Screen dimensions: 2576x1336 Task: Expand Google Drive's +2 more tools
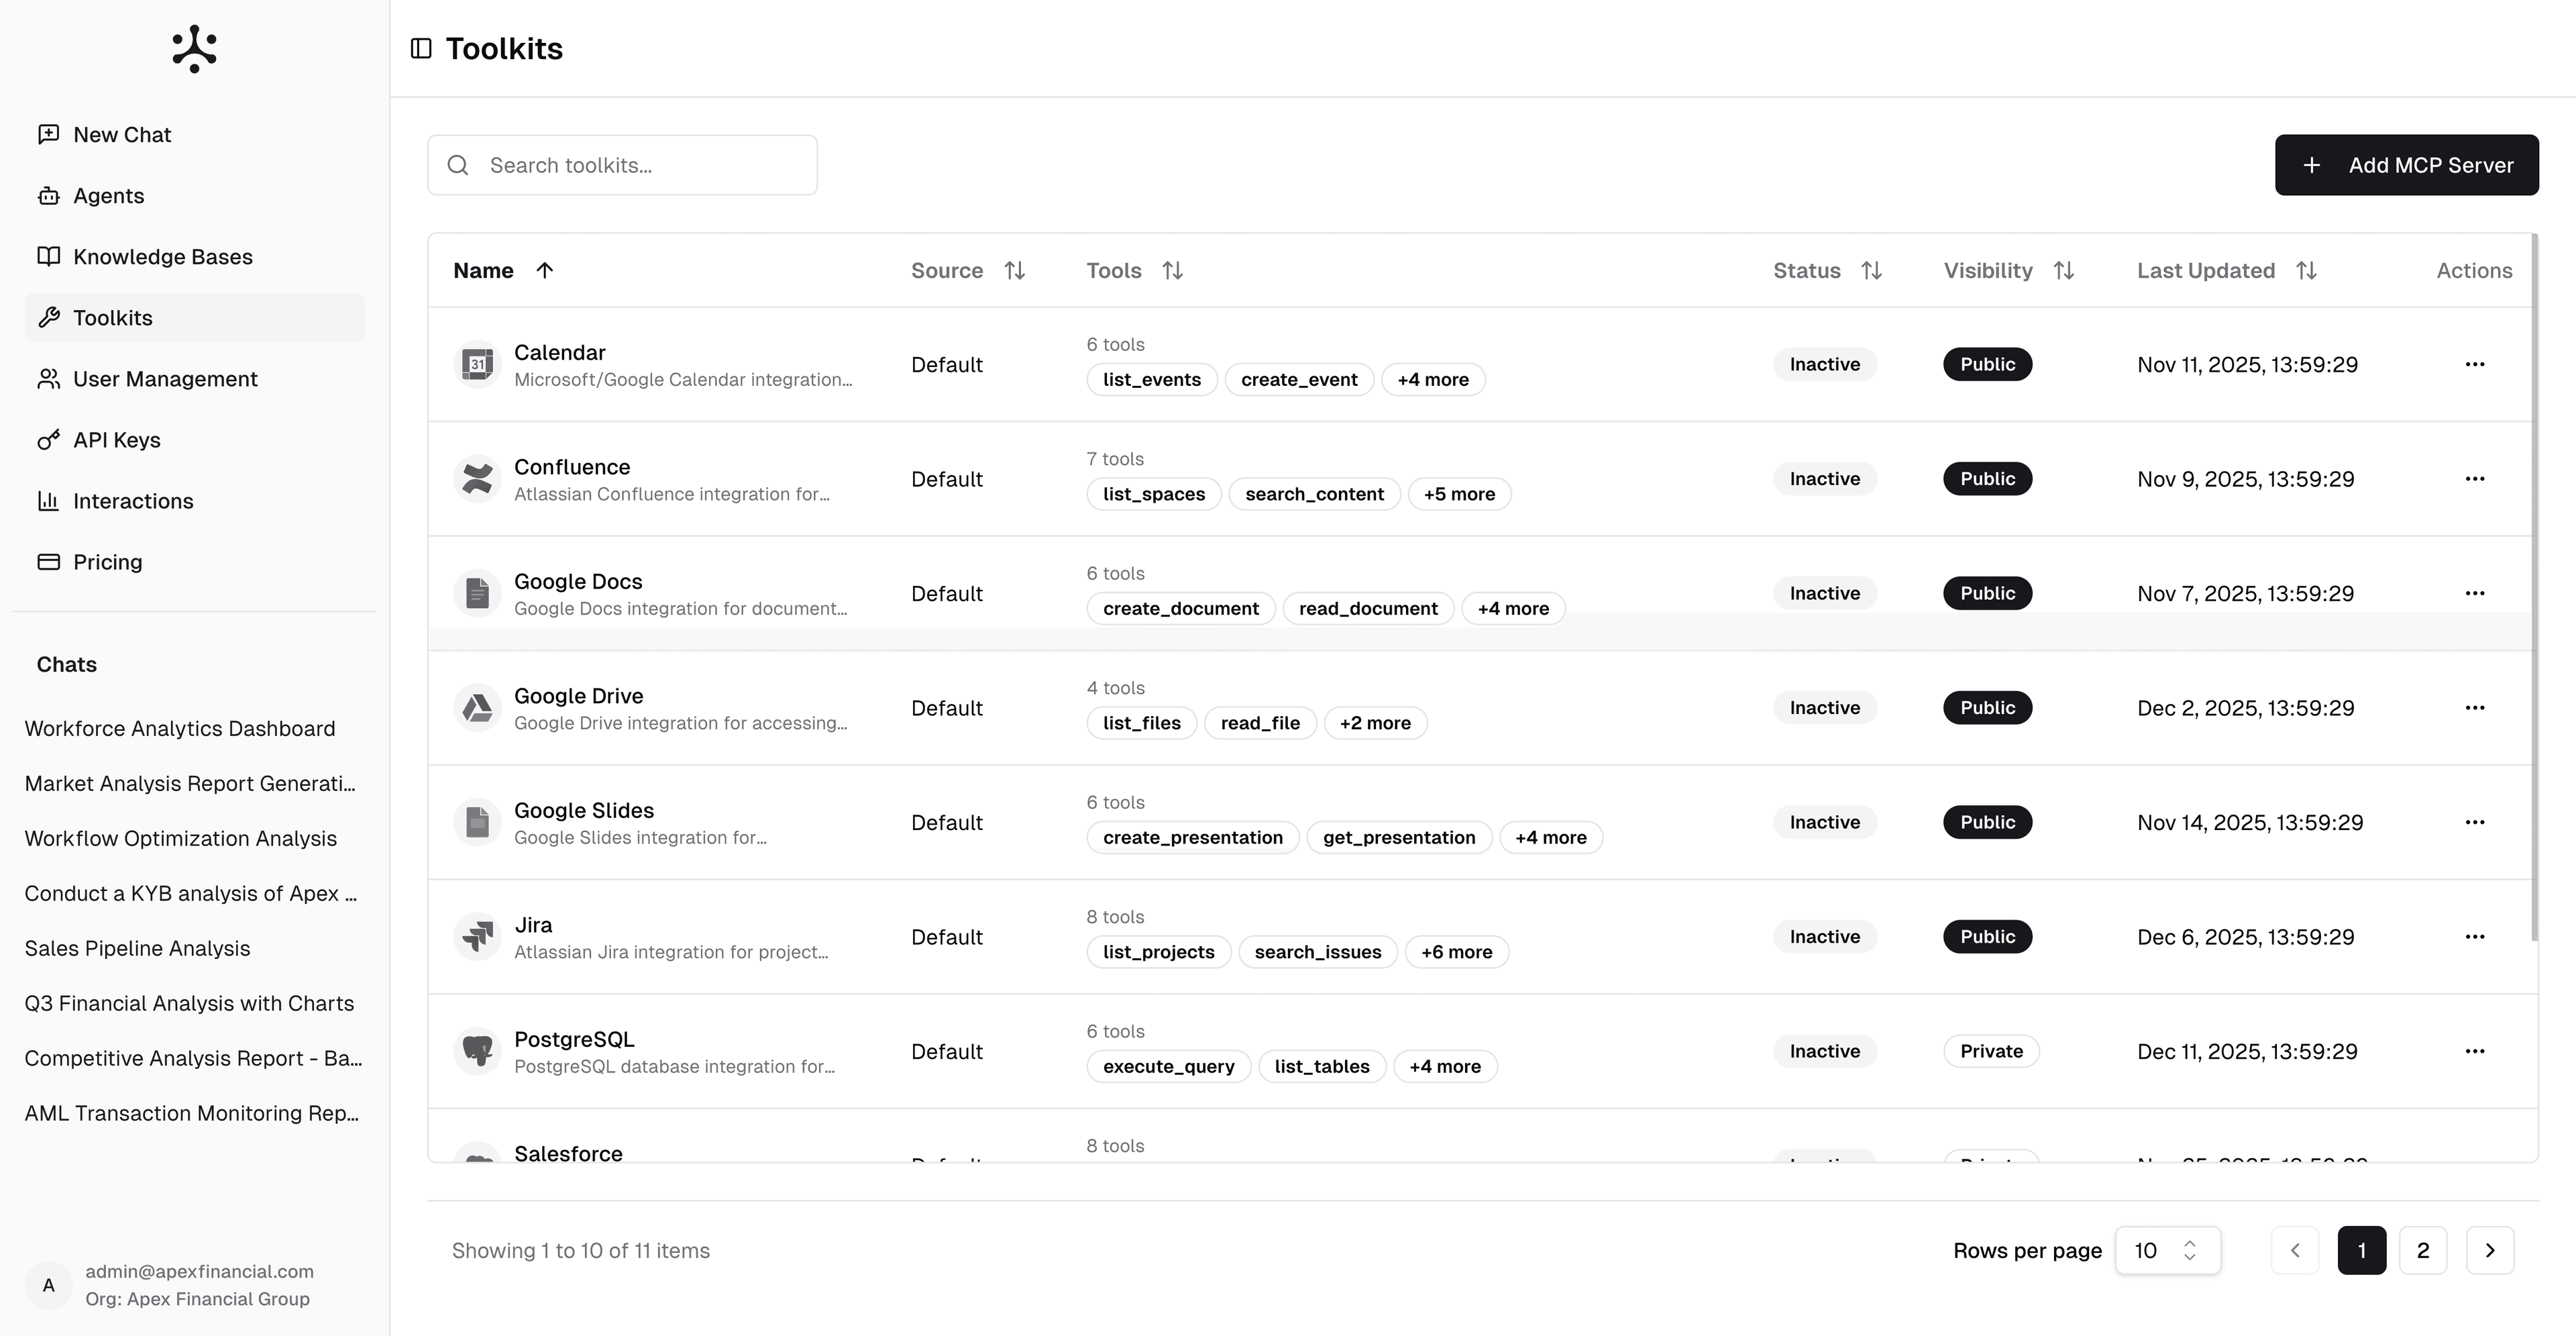point(1375,723)
